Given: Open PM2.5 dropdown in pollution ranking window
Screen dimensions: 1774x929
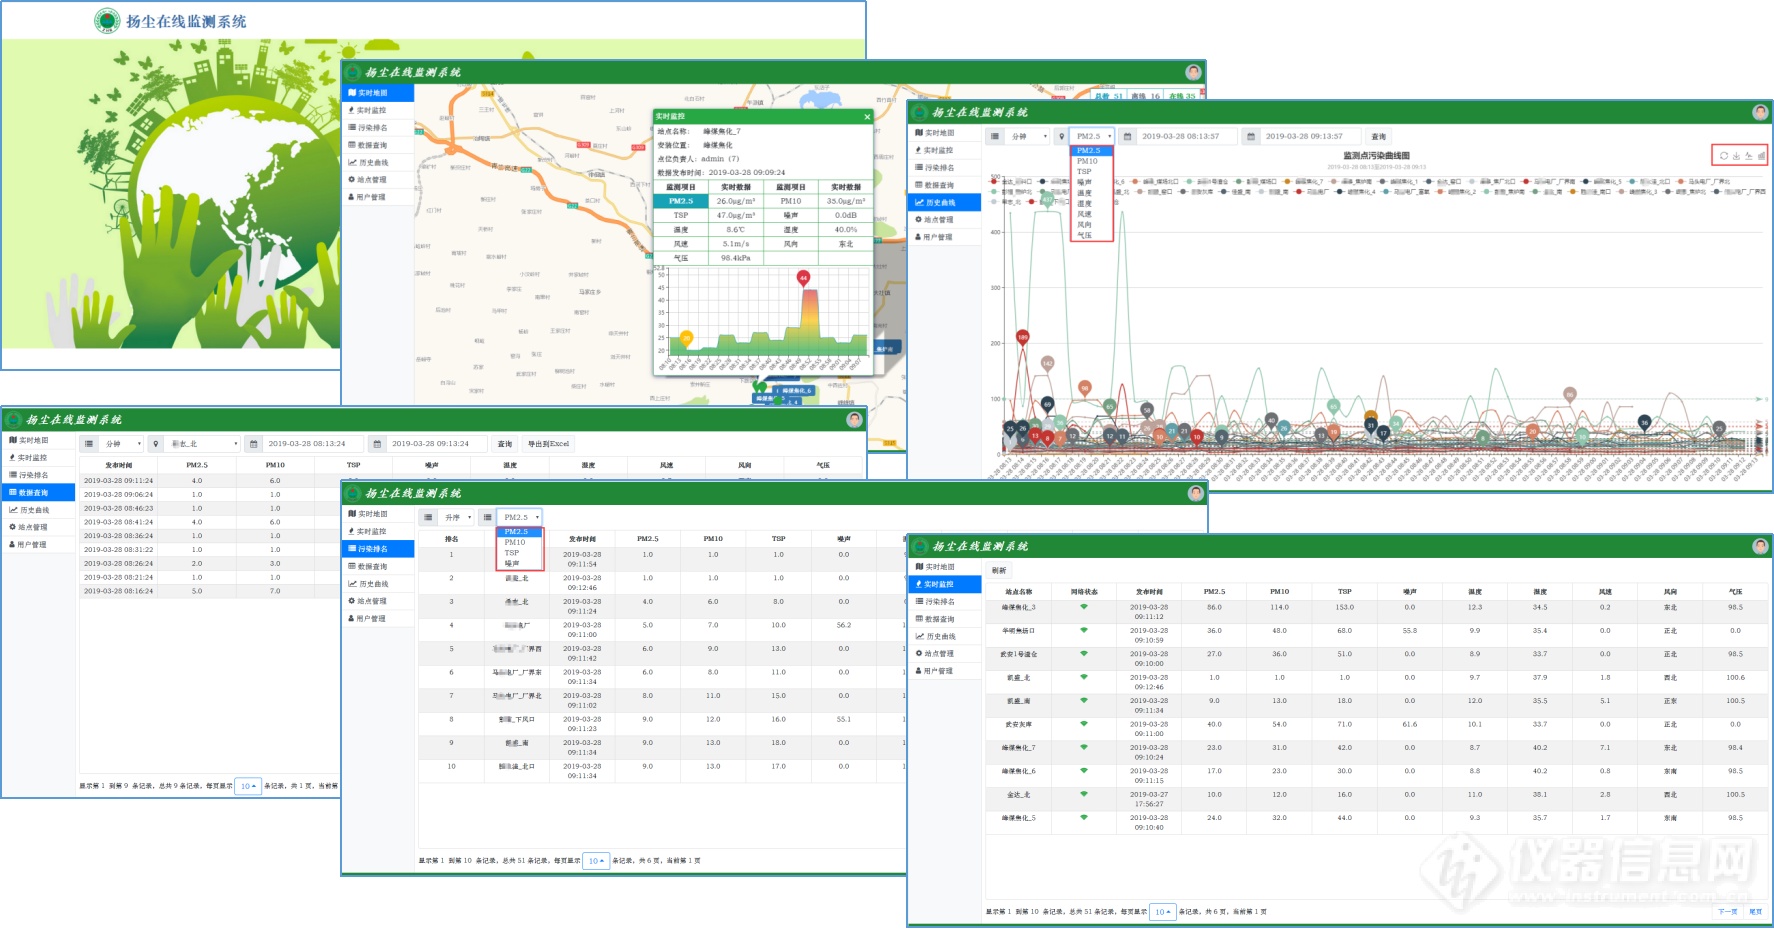Looking at the screenshot, I should point(519,518).
